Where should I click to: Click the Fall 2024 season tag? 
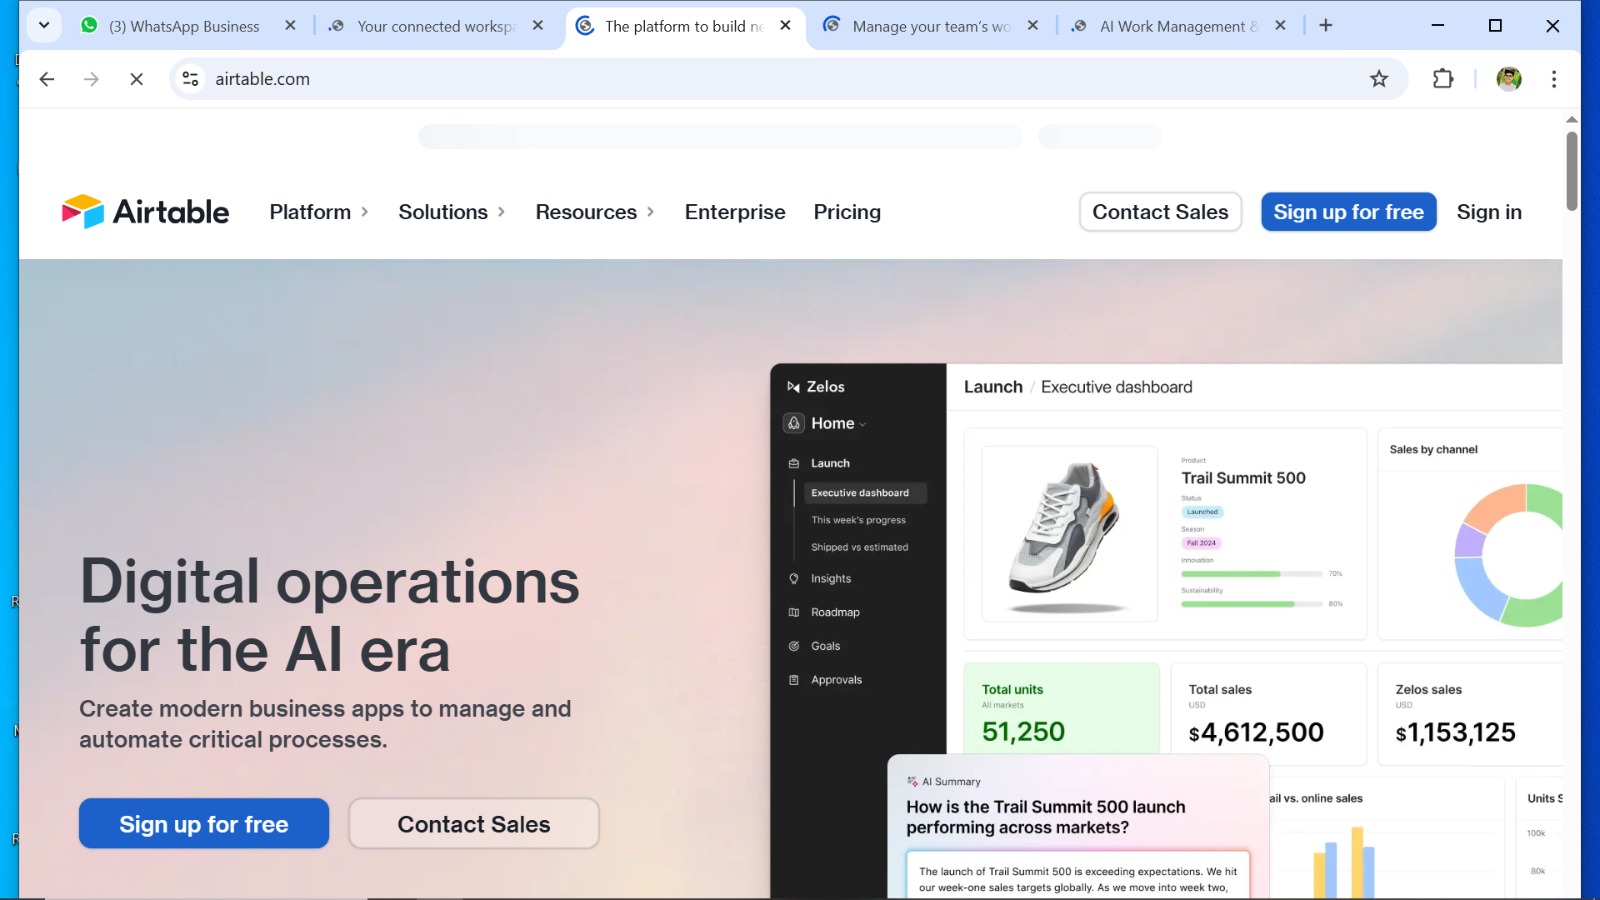click(x=1201, y=543)
